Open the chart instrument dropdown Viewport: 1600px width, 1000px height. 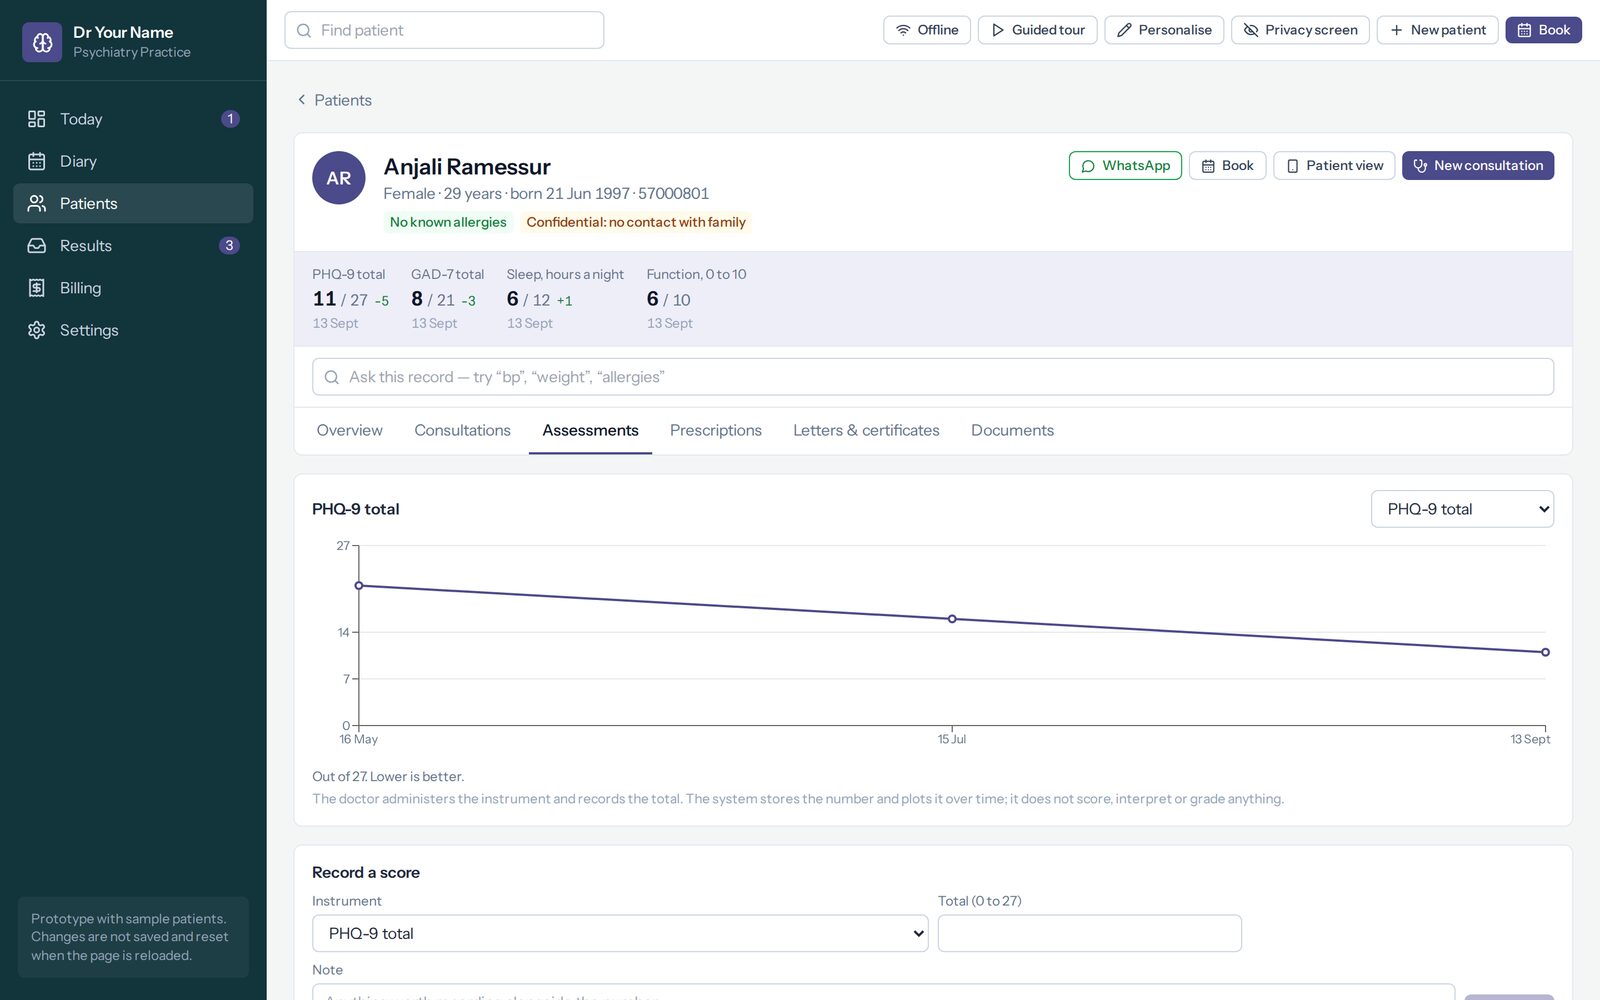click(x=1462, y=509)
